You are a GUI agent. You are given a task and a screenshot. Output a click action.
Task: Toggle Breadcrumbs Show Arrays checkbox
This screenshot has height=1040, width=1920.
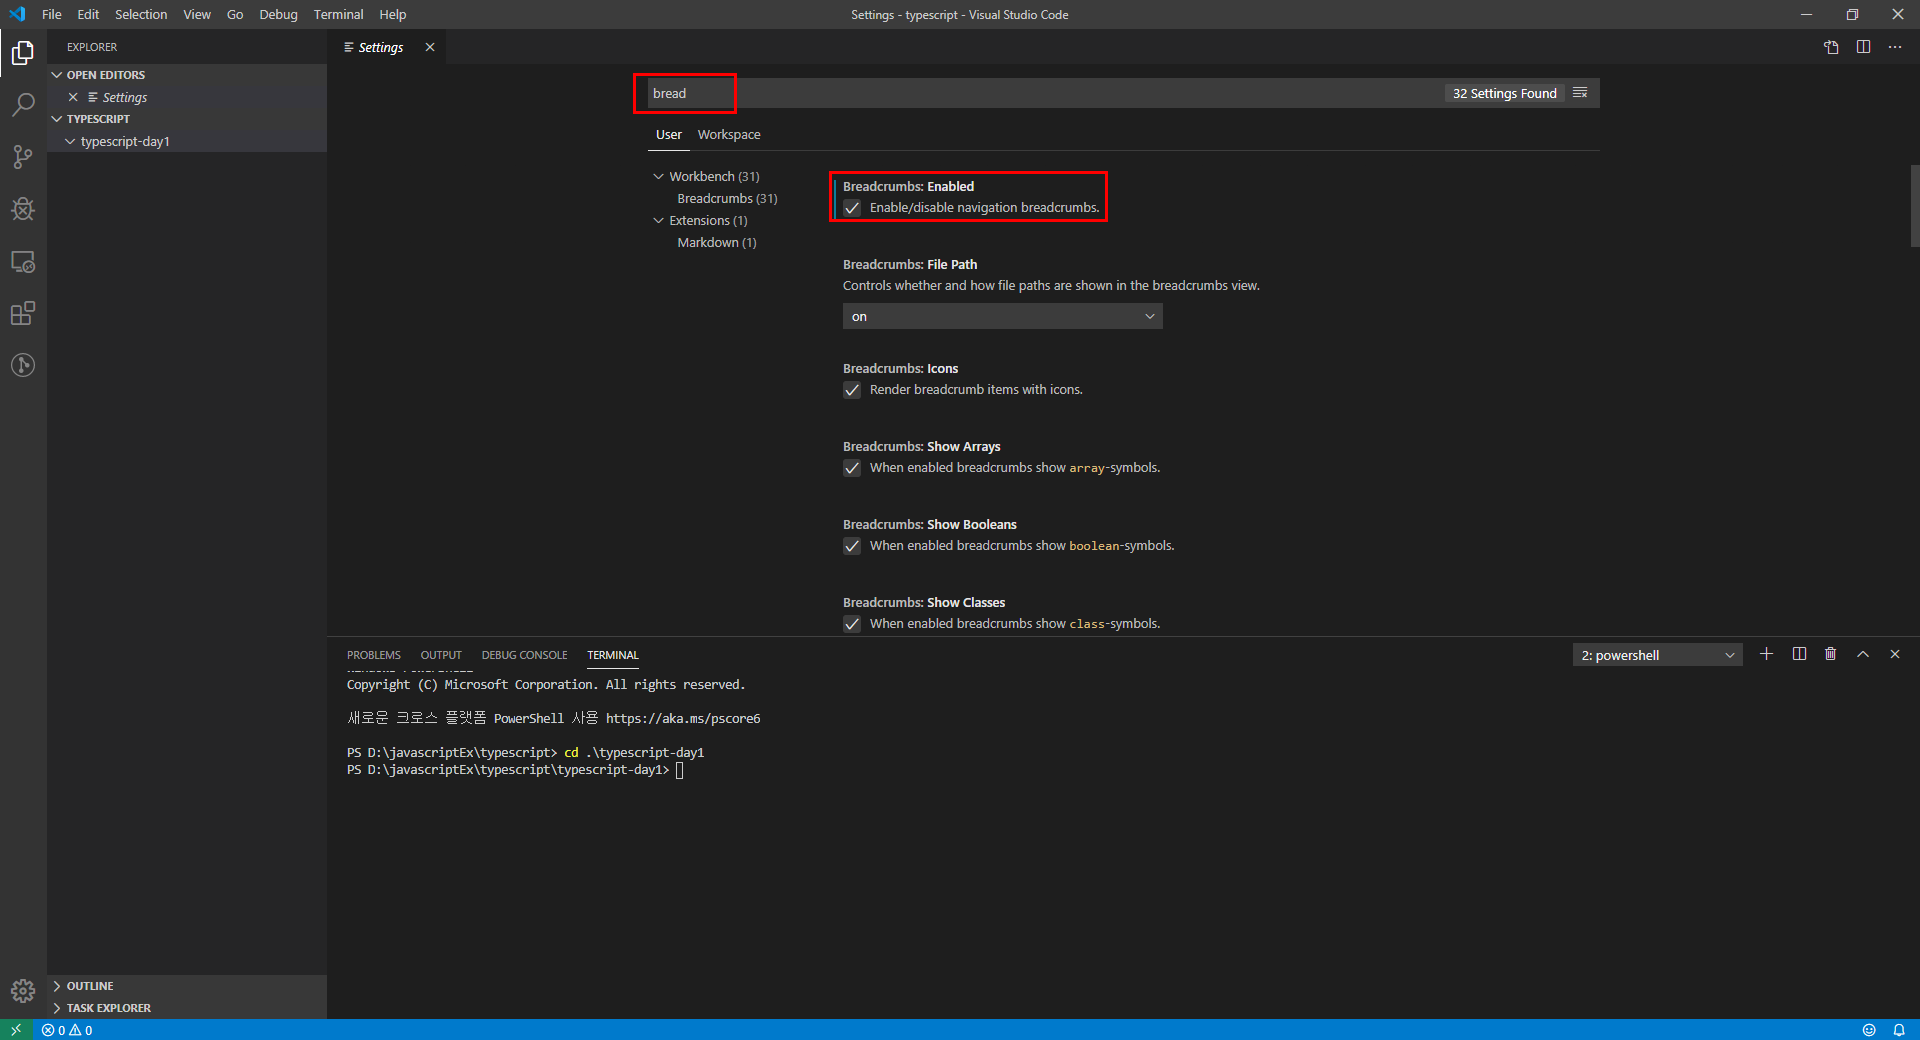click(852, 468)
